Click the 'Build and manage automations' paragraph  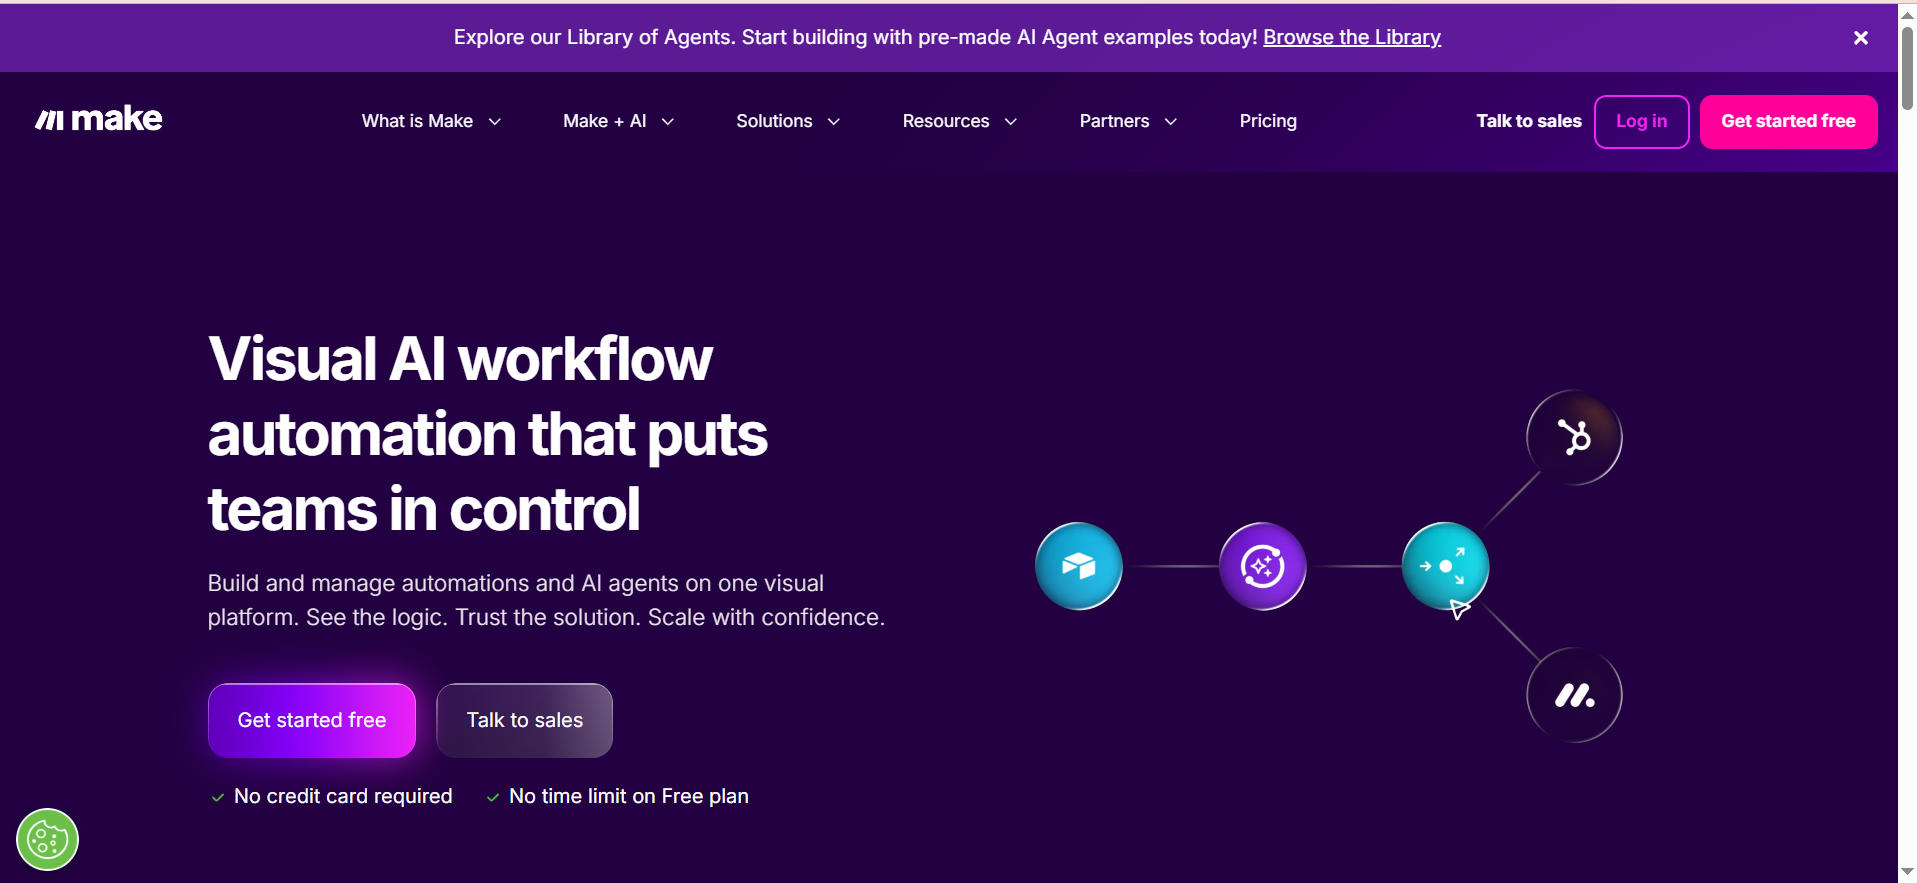pyautogui.click(x=546, y=600)
